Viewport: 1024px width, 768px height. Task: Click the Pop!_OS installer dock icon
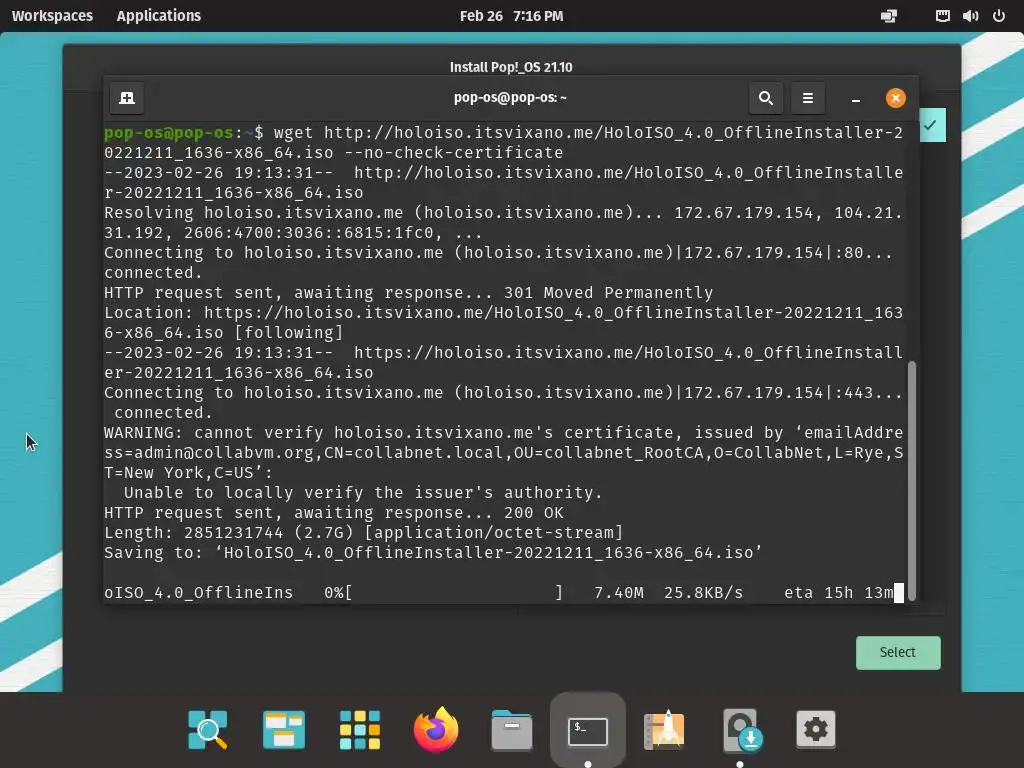[x=741, y=730]
